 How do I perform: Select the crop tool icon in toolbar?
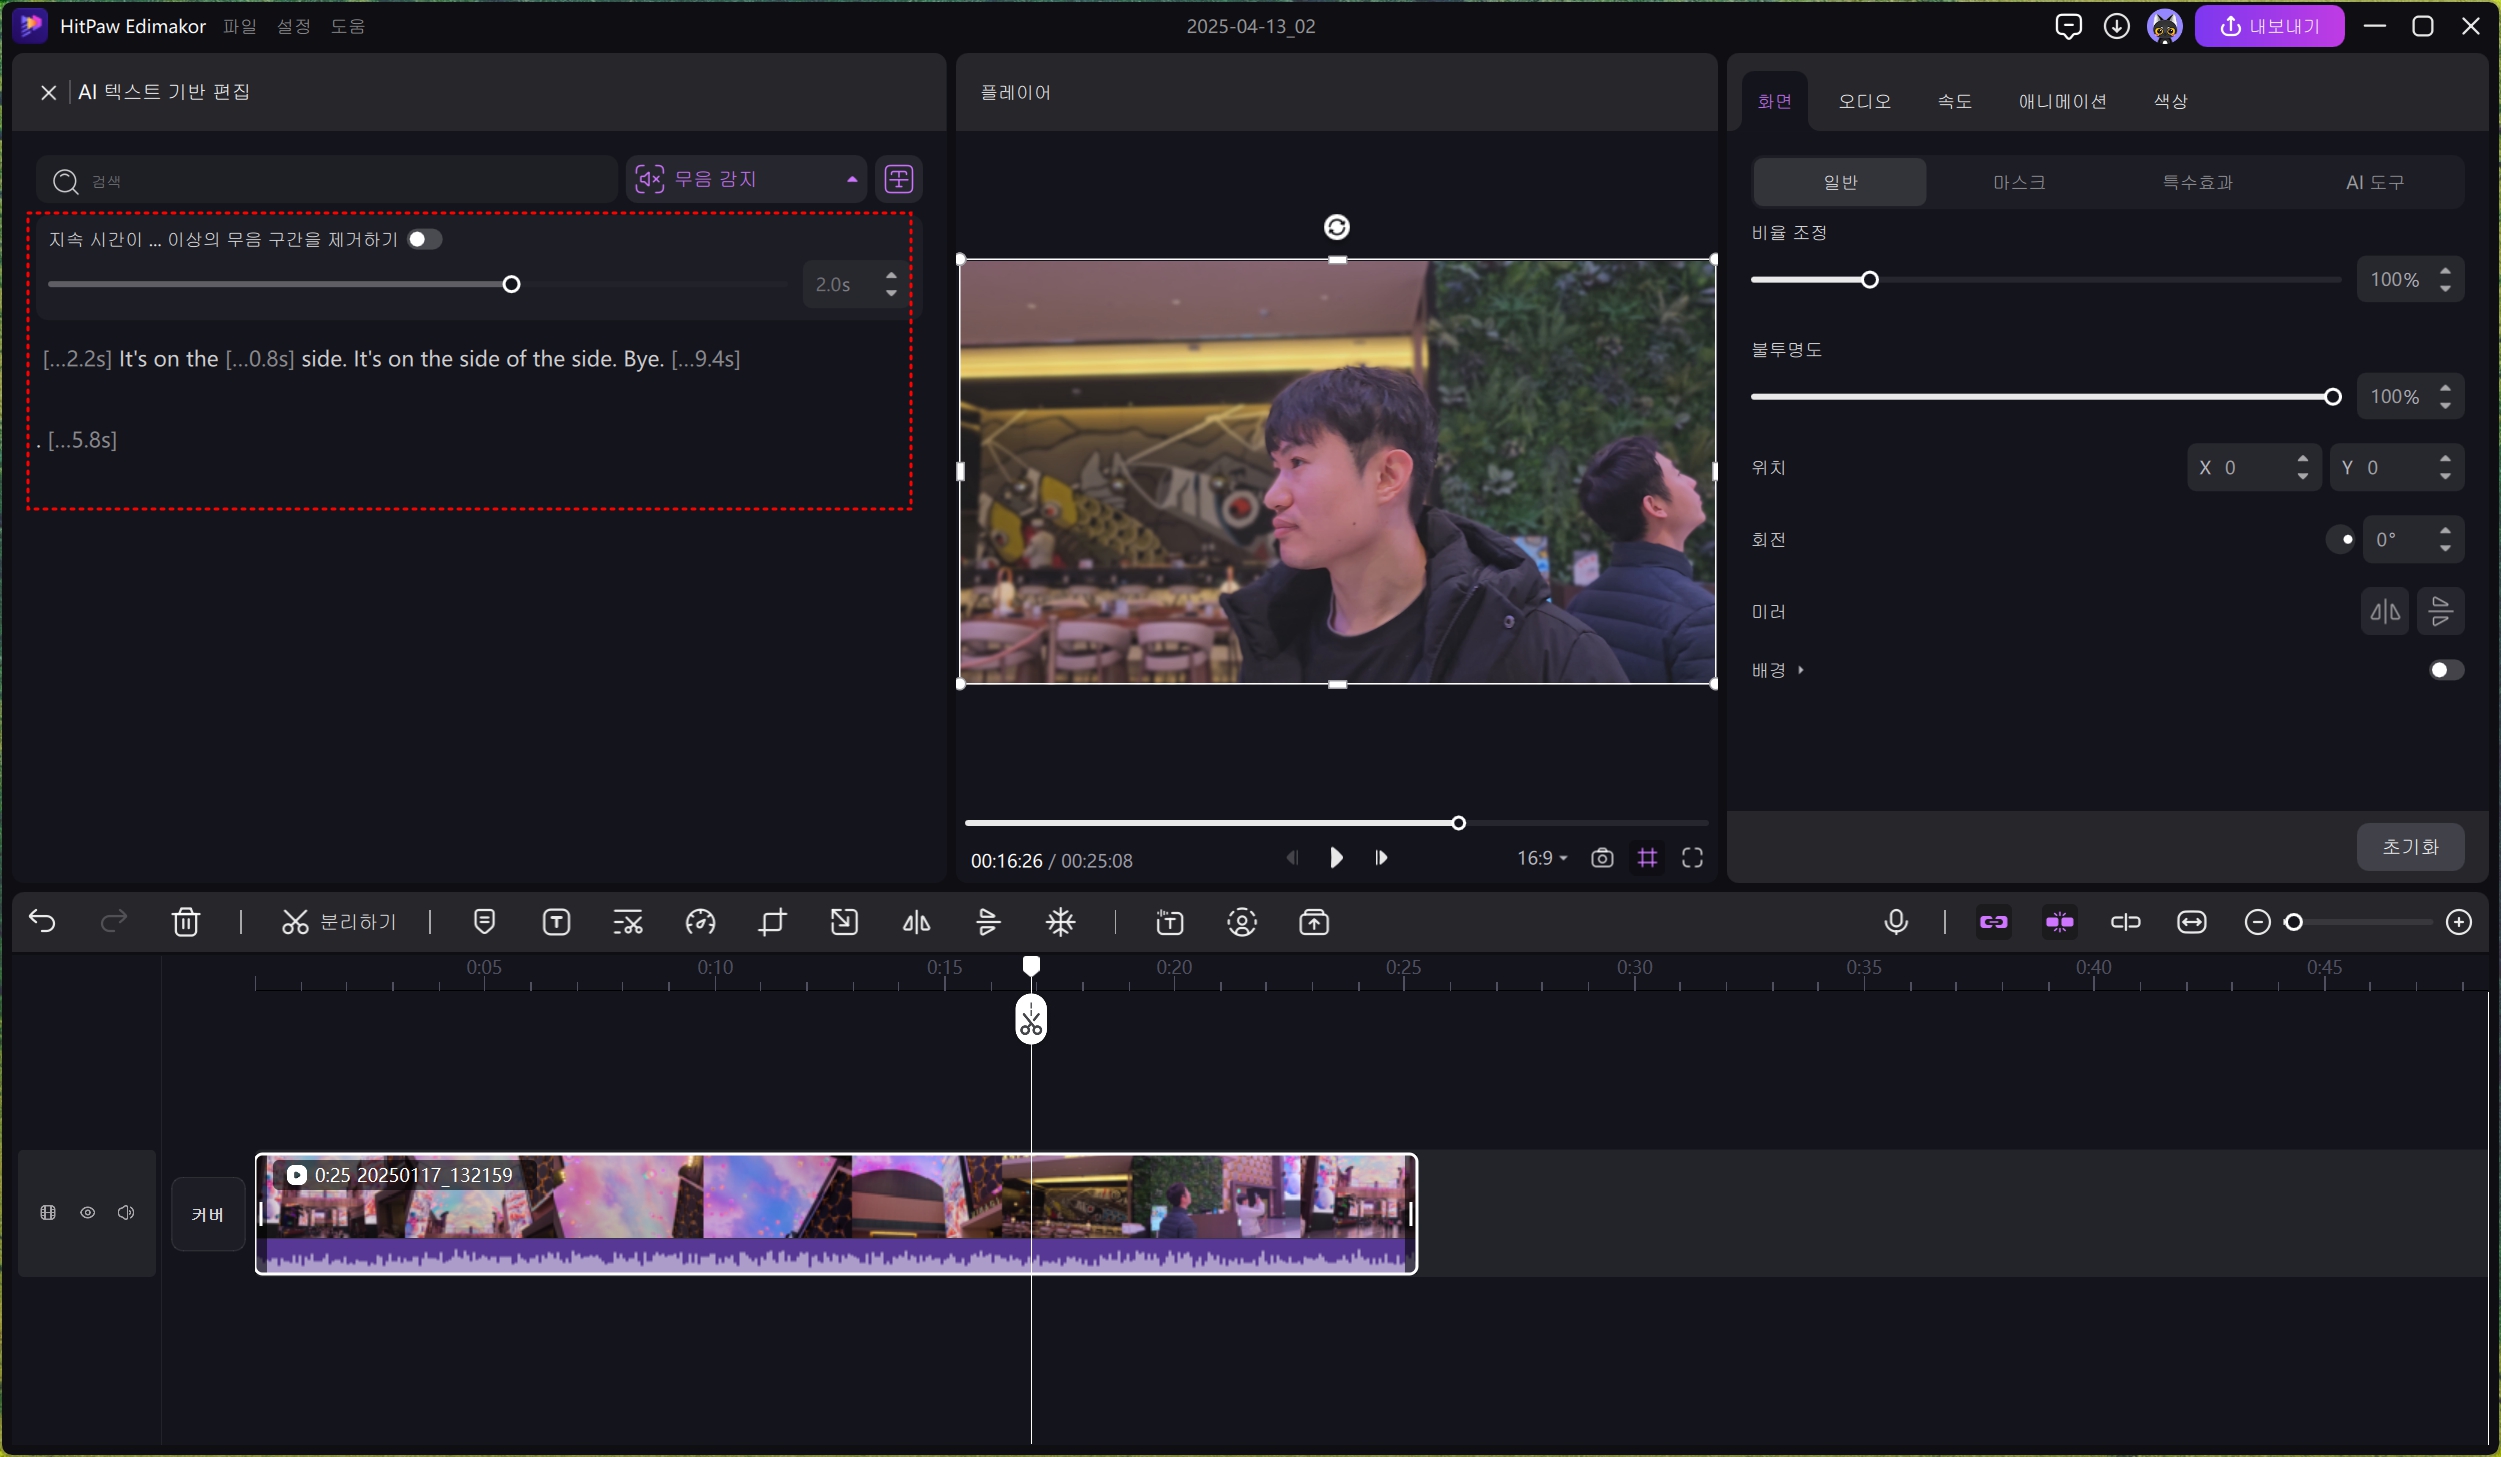click(x=772, y=922)
